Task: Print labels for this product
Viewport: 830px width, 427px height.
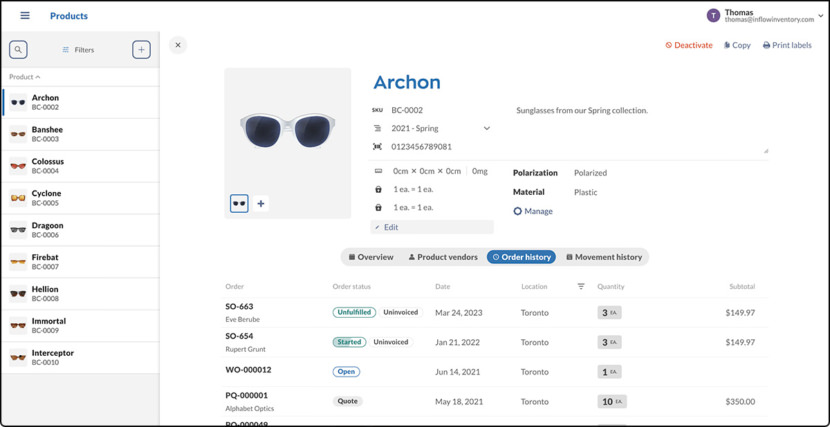Action: click(x=787, y=45)
